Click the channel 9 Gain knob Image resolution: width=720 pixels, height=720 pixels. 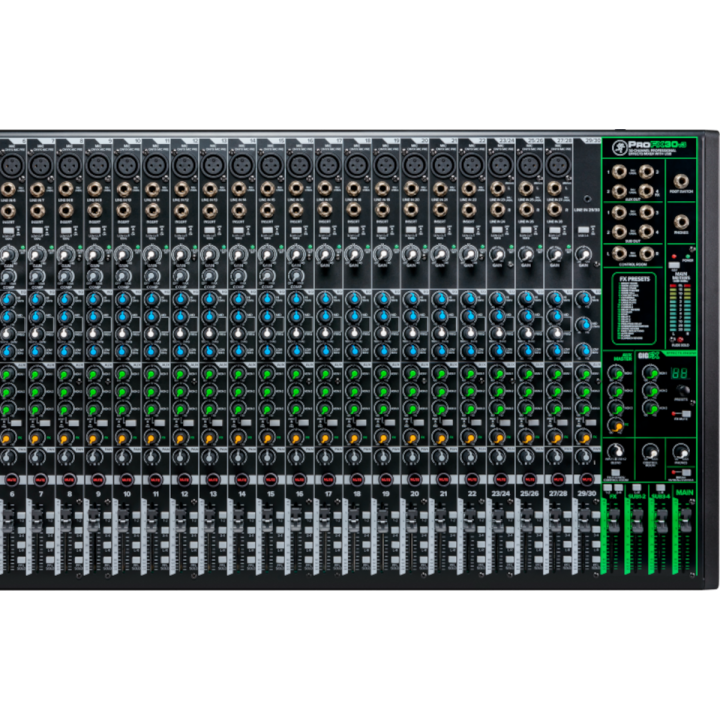(x=95, y=254)
